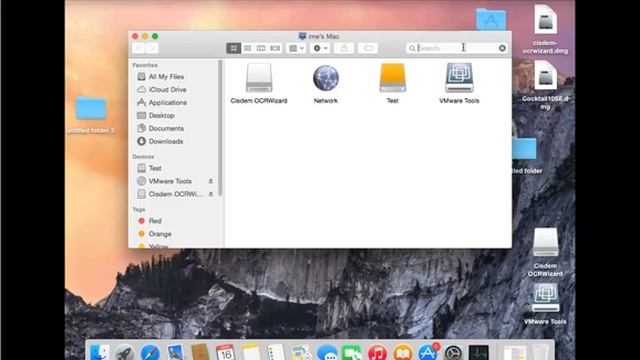
Task: Open the item arrangement dropdown
Action: click(296, 48)
